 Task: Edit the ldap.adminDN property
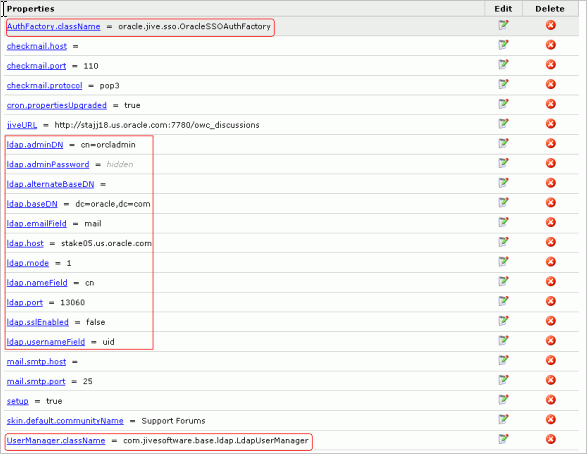[x=504, y=143]
